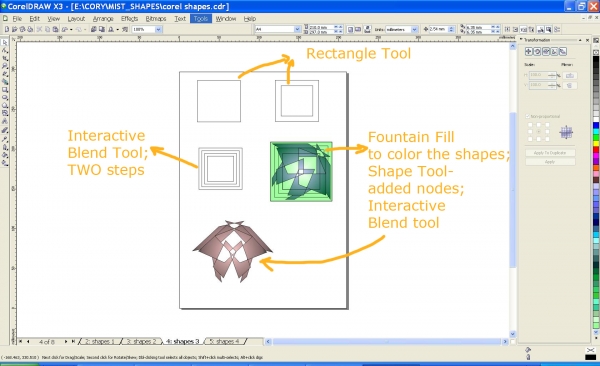
Task: Click the Print icon in the toolbar
Action: pos(30,29)
